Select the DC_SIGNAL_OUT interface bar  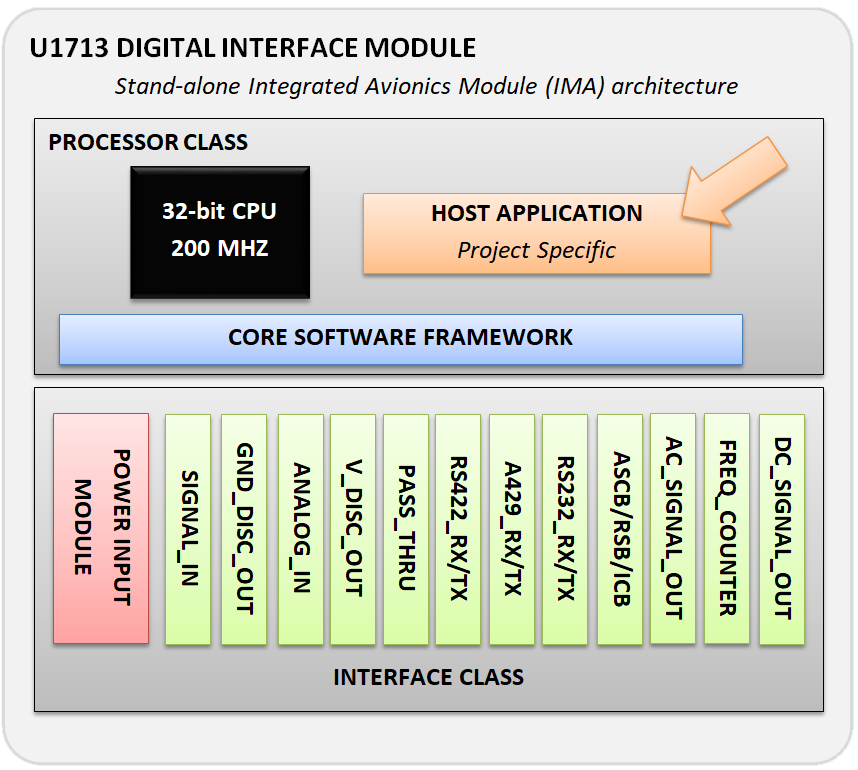click(x=782, y=529)
